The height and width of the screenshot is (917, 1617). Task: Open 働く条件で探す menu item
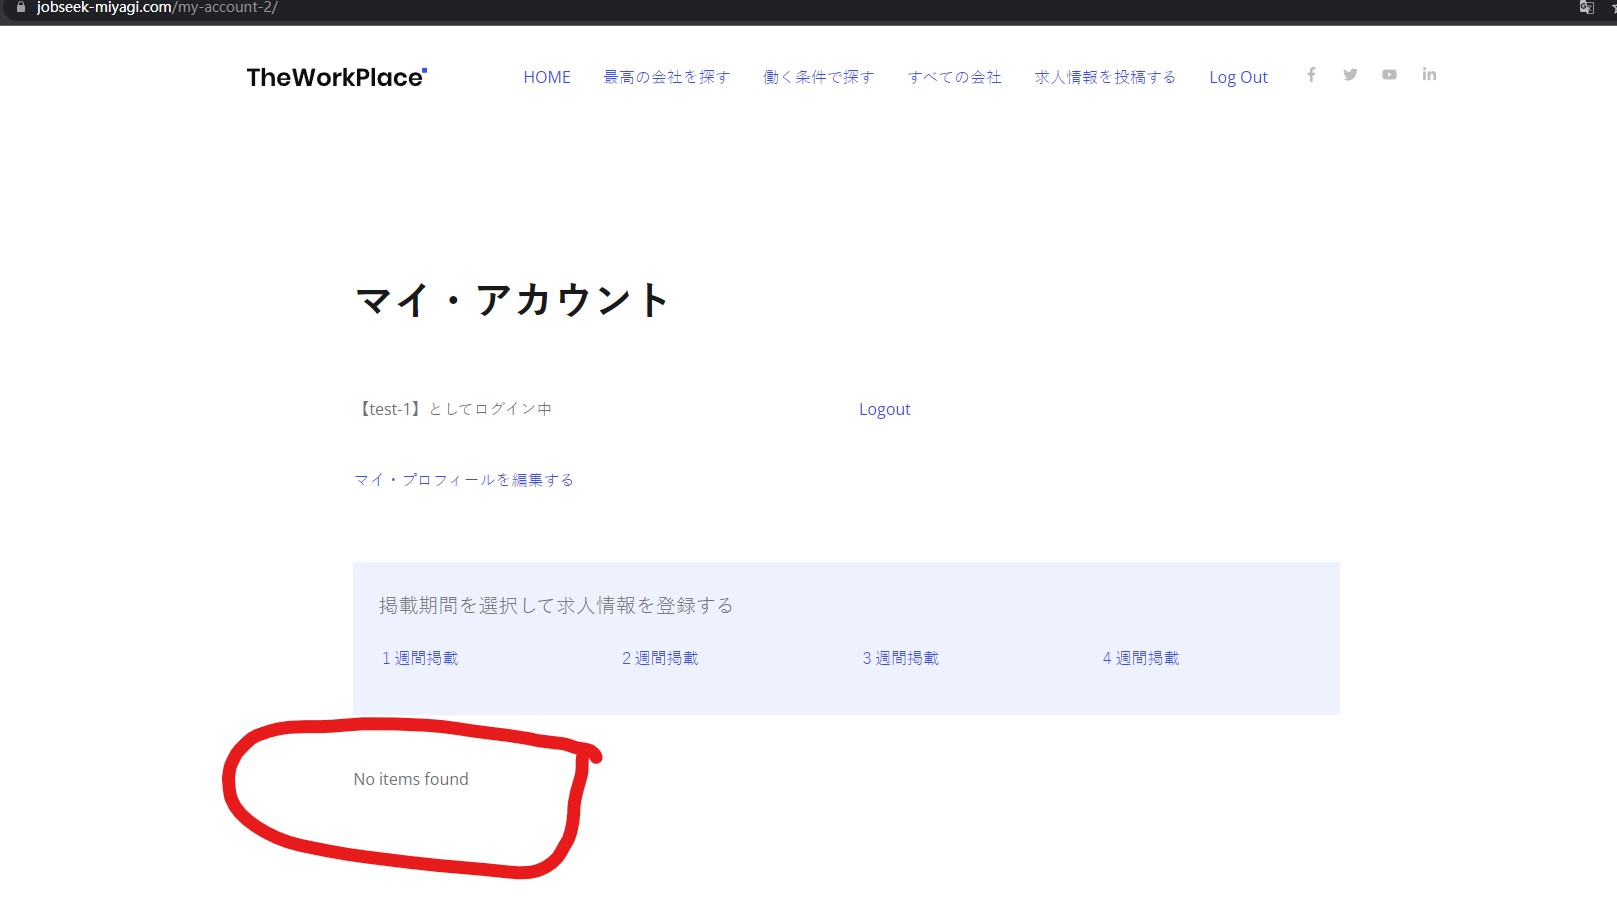(819, 77)
